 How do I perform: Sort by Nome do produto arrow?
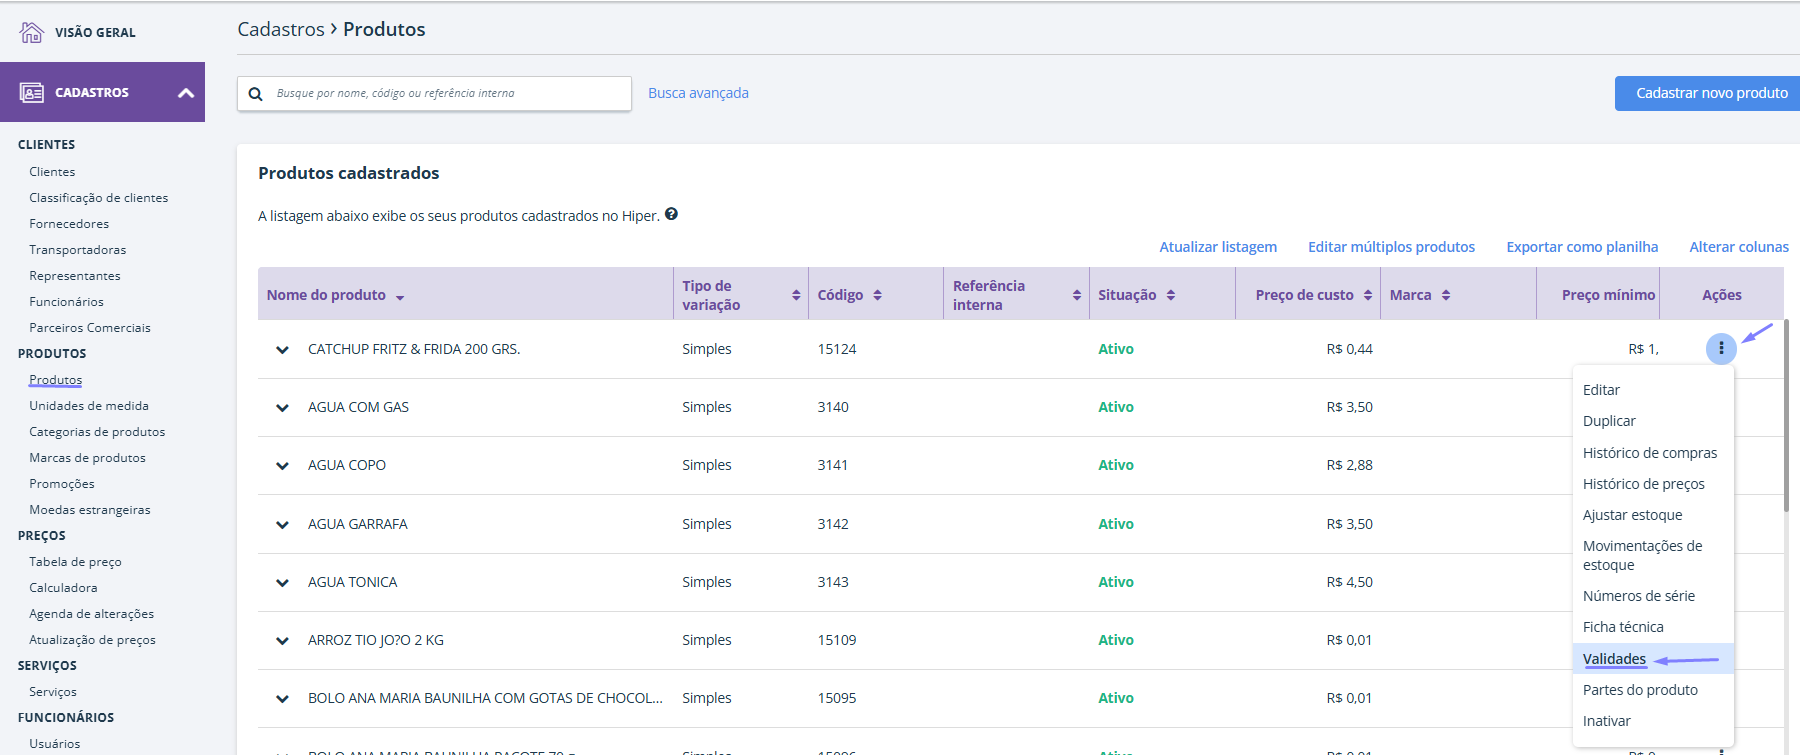click(400, 297)
